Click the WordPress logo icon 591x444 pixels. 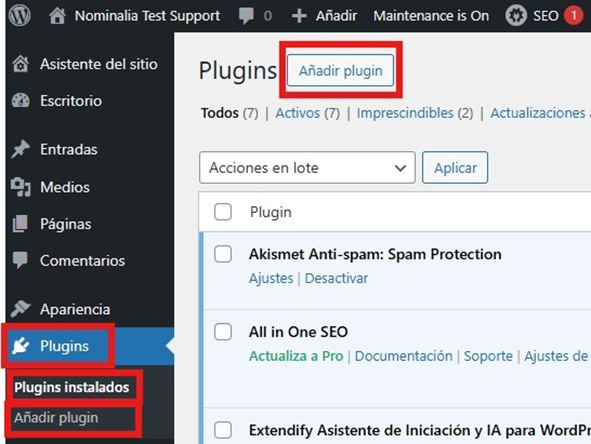click(20, 15)
